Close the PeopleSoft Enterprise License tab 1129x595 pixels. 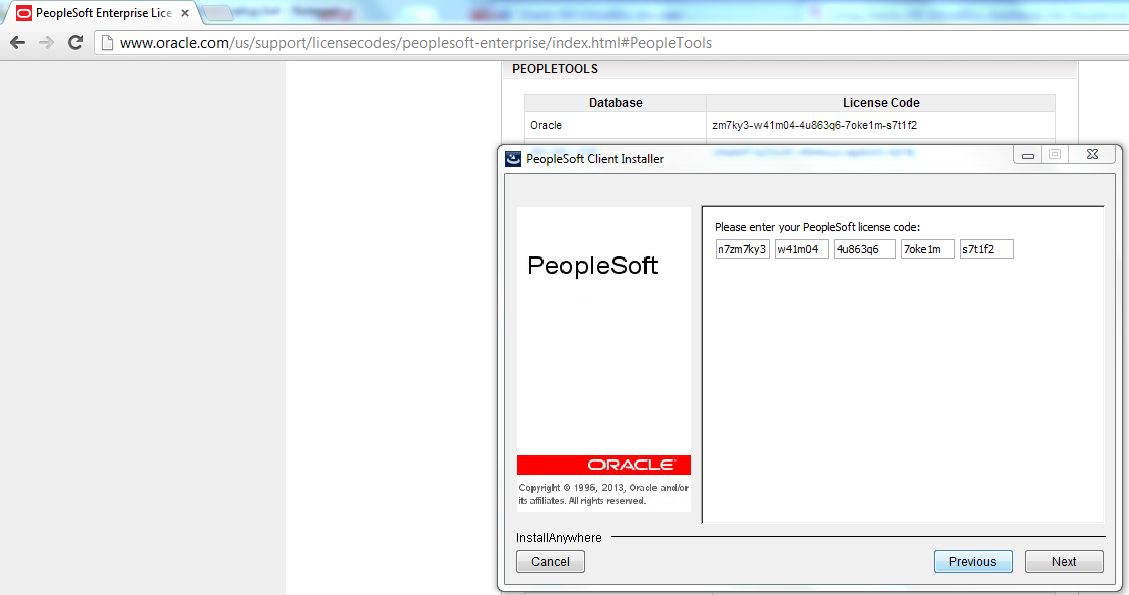pyautogui.click(x=185, y=13)
